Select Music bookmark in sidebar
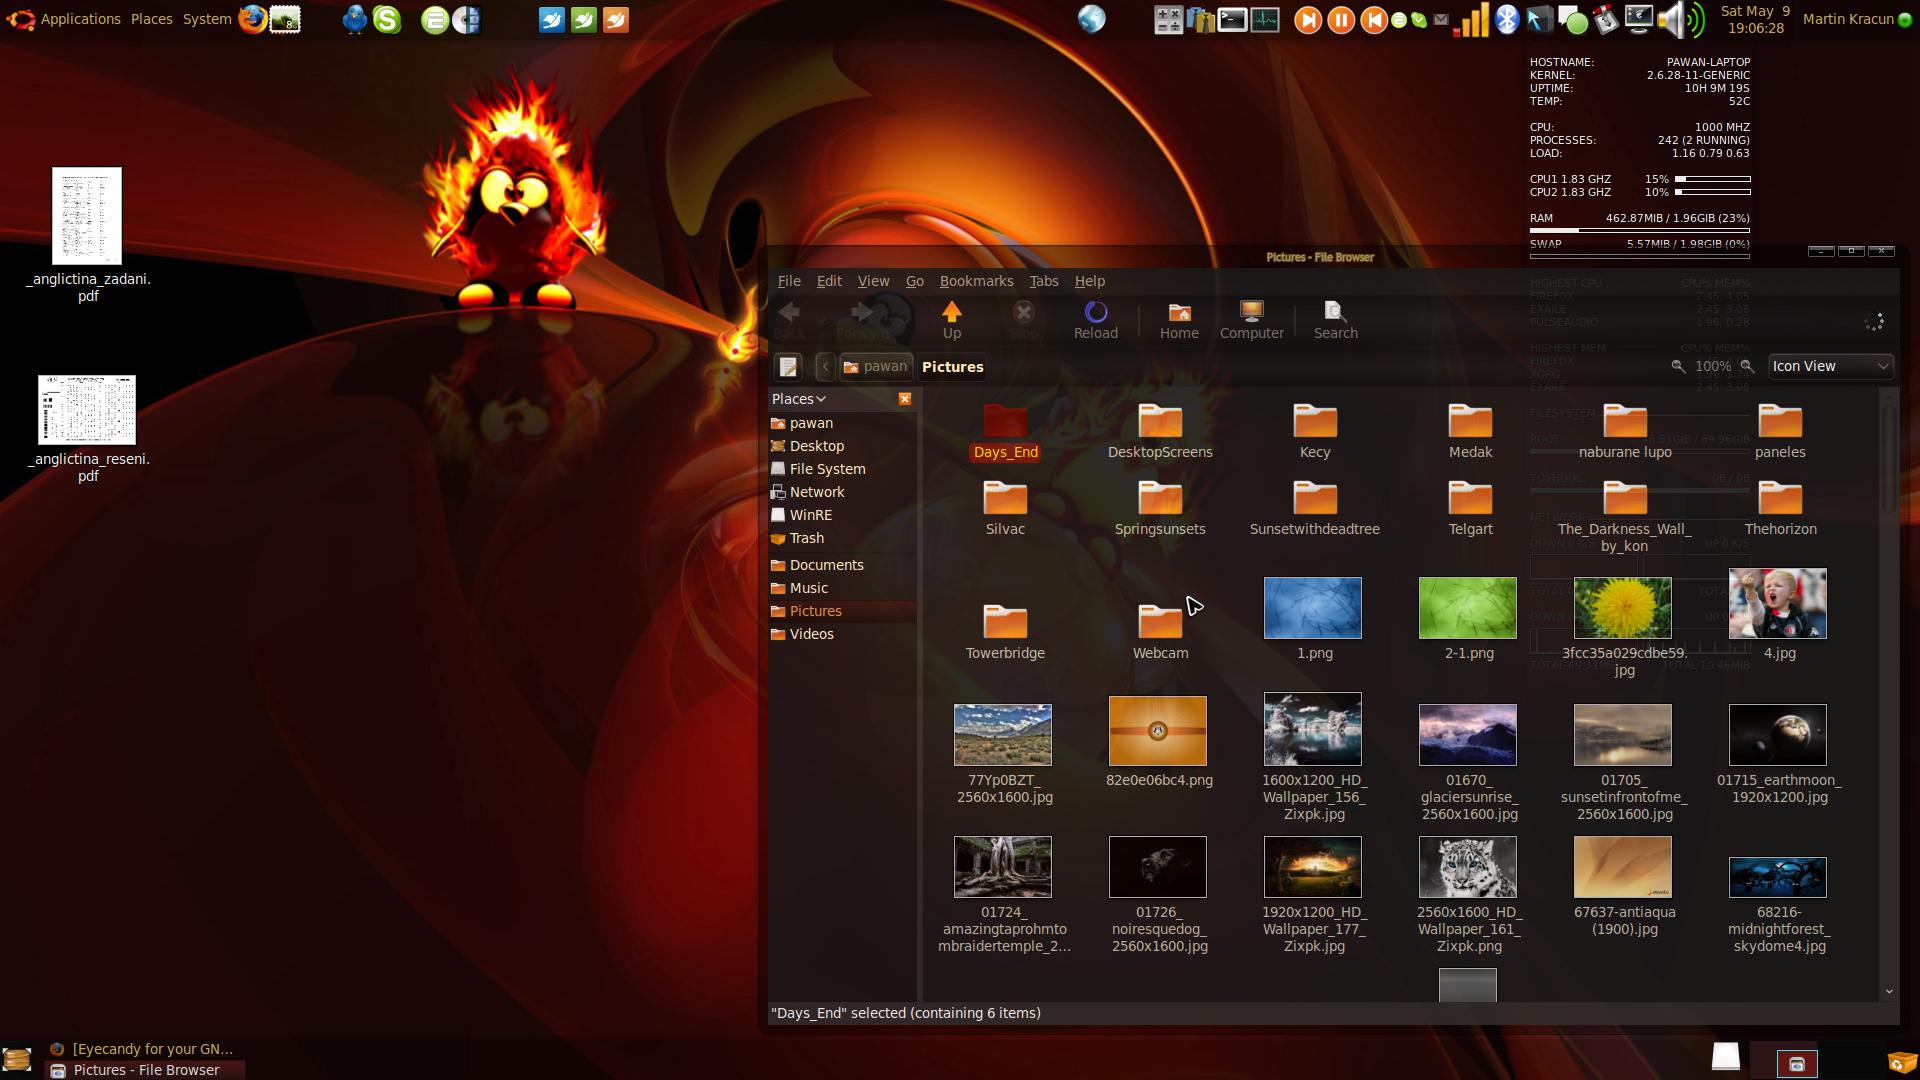The height and width of the screenshot is (1080, 1920). tap(842, 588)
